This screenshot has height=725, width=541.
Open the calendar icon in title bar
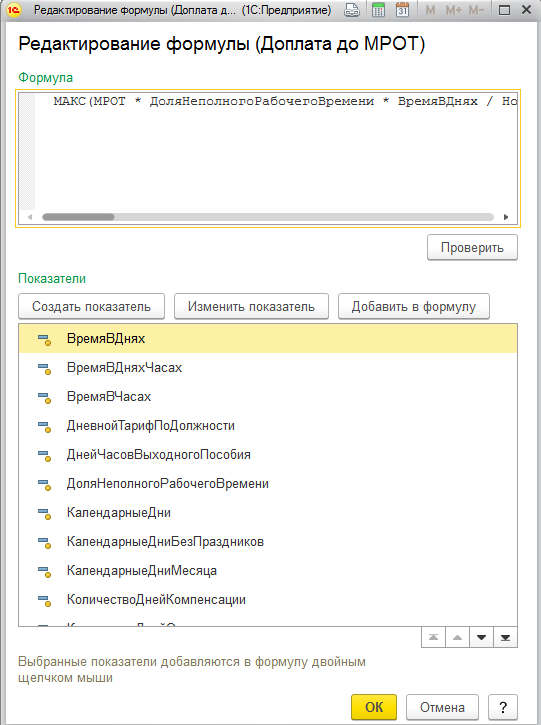[x=403, y=10]
